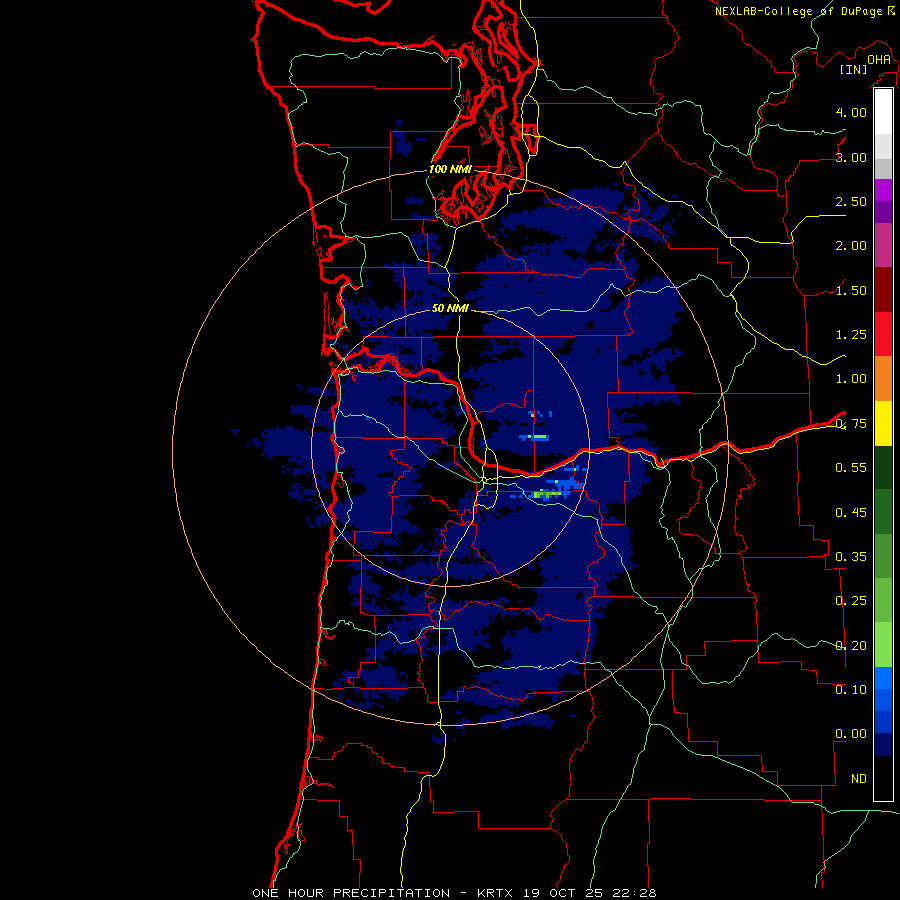This screenshot has width=900, height=900.
Task: Select the 1.00 legend value
Action: tap(851, 379)
